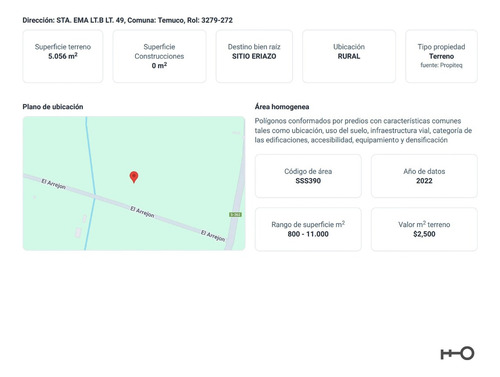Viewport: 500px width, 377px height.
Task: Click the '$2,500' value
Action: click(x=424, y=234)
